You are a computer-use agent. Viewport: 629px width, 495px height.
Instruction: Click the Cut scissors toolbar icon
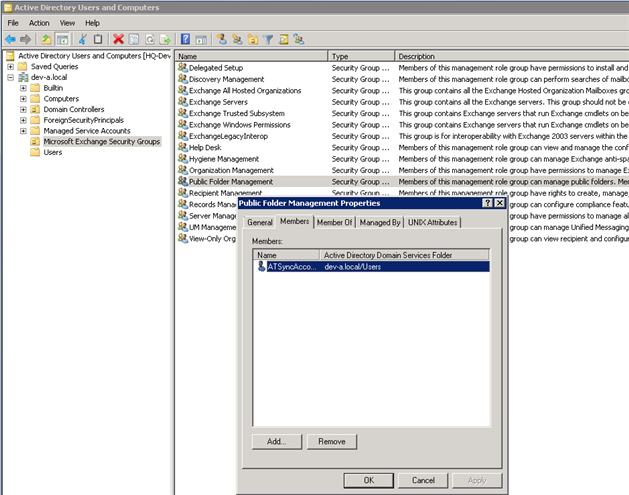pyautogui.click(x=83, y=39)
